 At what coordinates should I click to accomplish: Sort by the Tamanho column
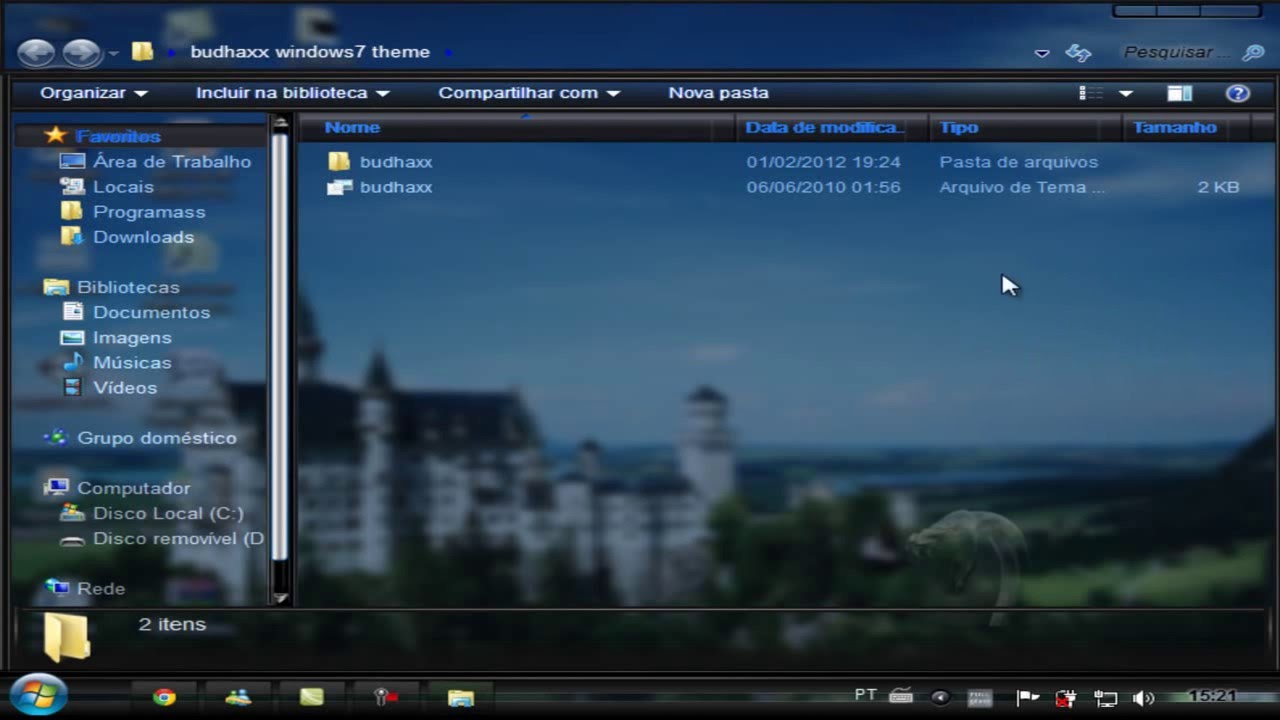pos(1175,127)
